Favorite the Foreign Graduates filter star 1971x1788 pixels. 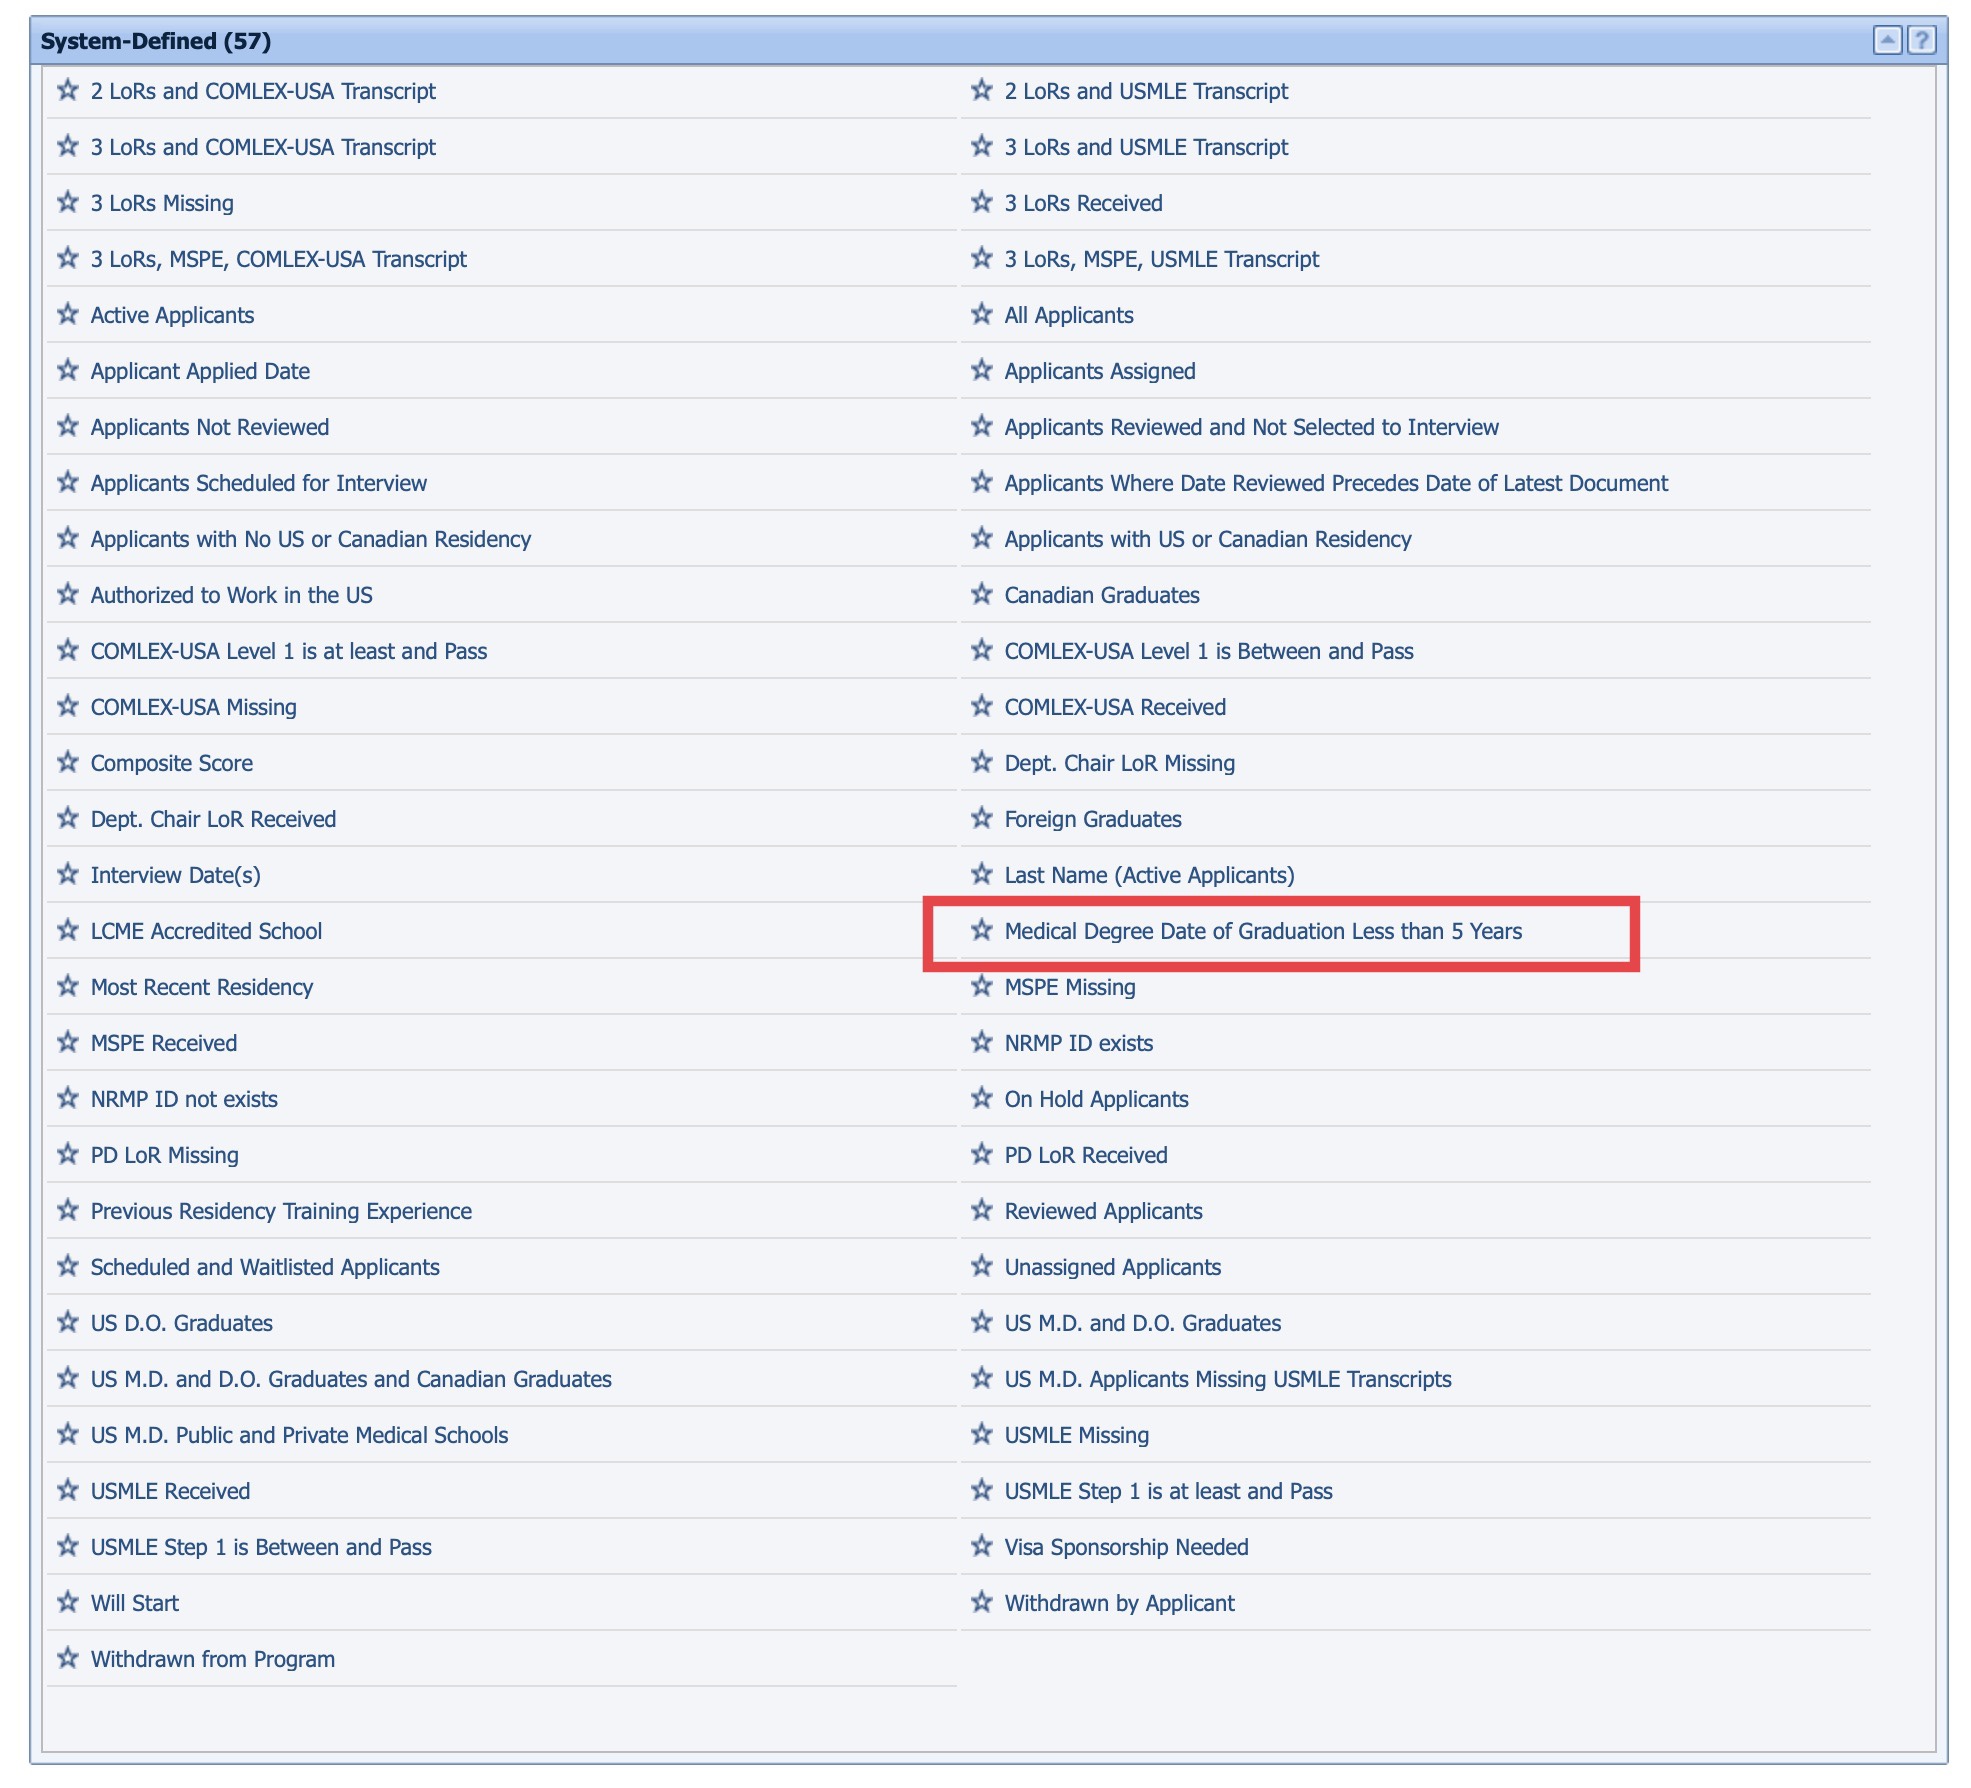pos(982,818)
